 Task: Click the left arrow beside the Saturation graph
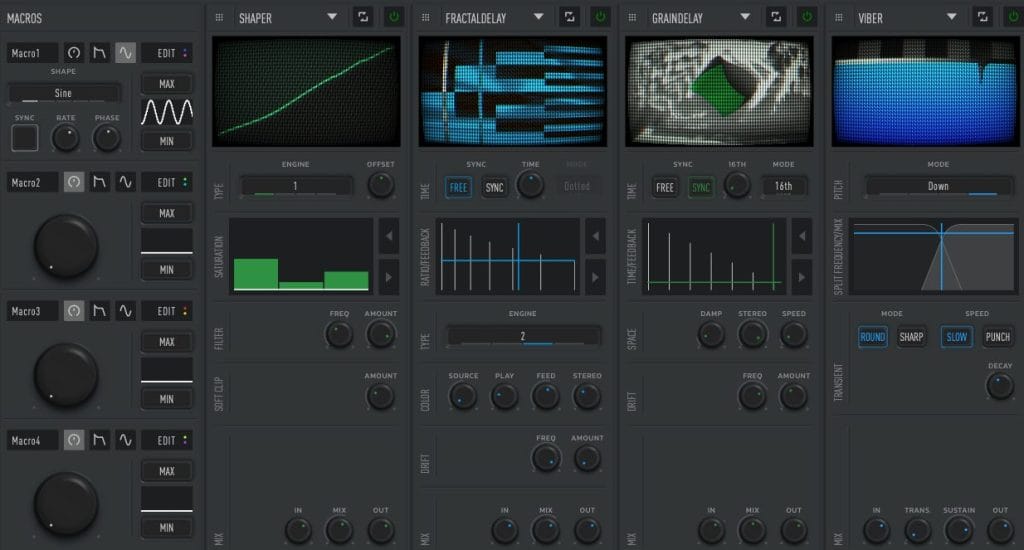[x=388, y=236]
